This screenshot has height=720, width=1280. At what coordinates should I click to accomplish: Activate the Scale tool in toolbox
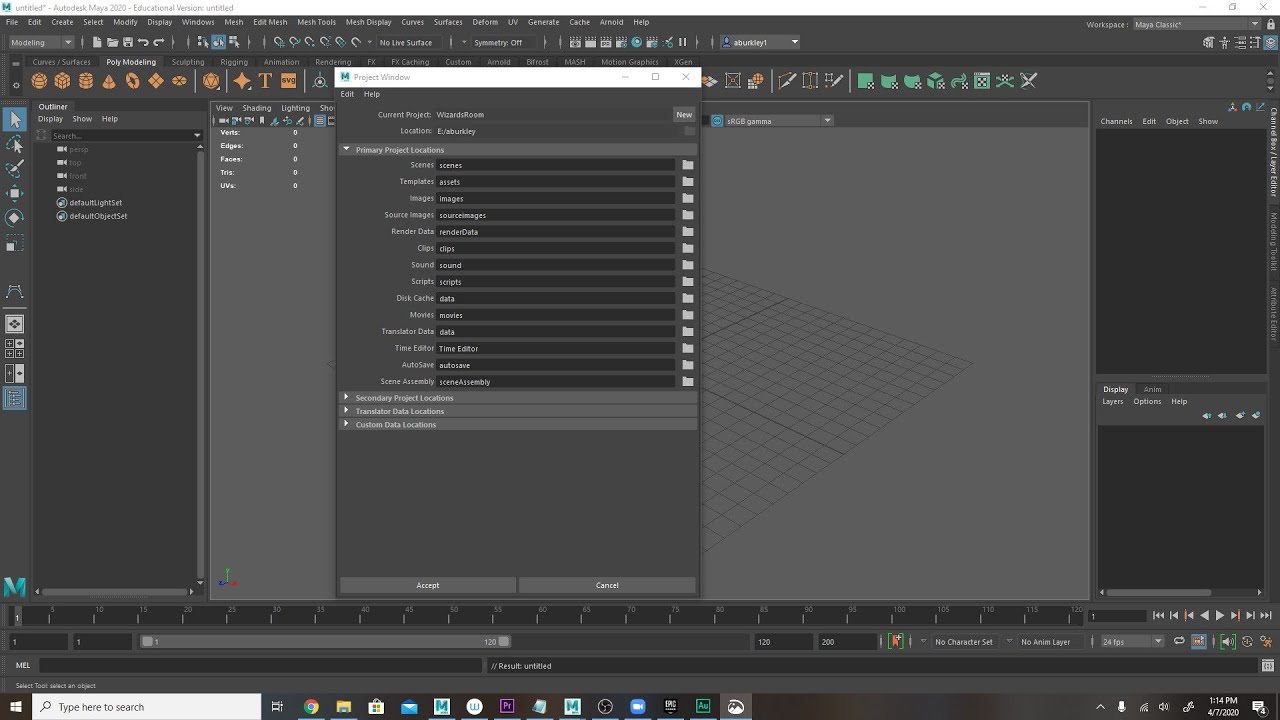pos(15,243)
